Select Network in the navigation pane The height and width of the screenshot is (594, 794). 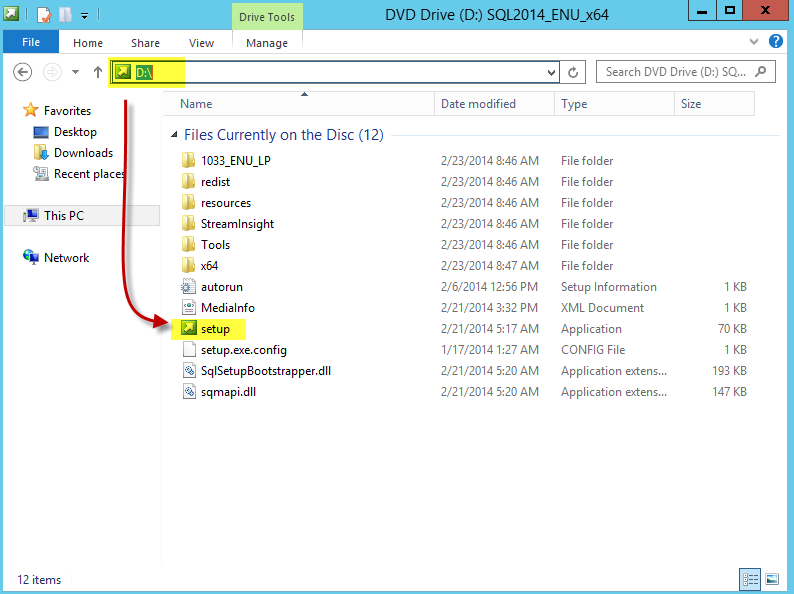tap(66, 257)
